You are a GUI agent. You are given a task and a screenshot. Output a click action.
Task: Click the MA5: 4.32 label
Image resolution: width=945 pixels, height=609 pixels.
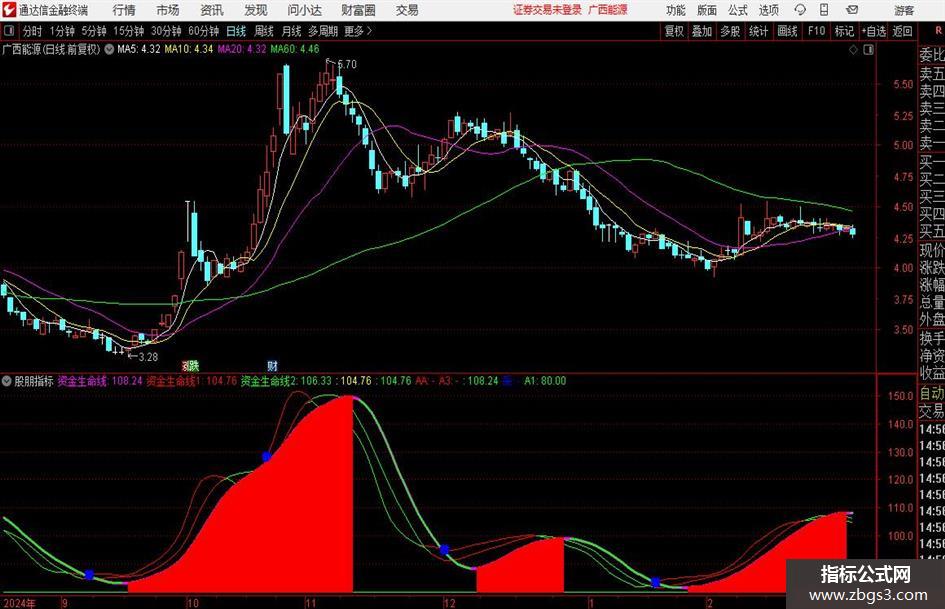point(139,49)
